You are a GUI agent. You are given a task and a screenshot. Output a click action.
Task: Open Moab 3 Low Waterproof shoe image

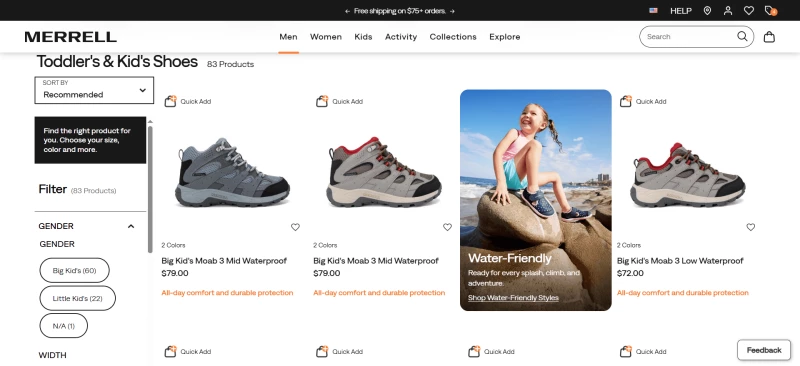point(687,175)
